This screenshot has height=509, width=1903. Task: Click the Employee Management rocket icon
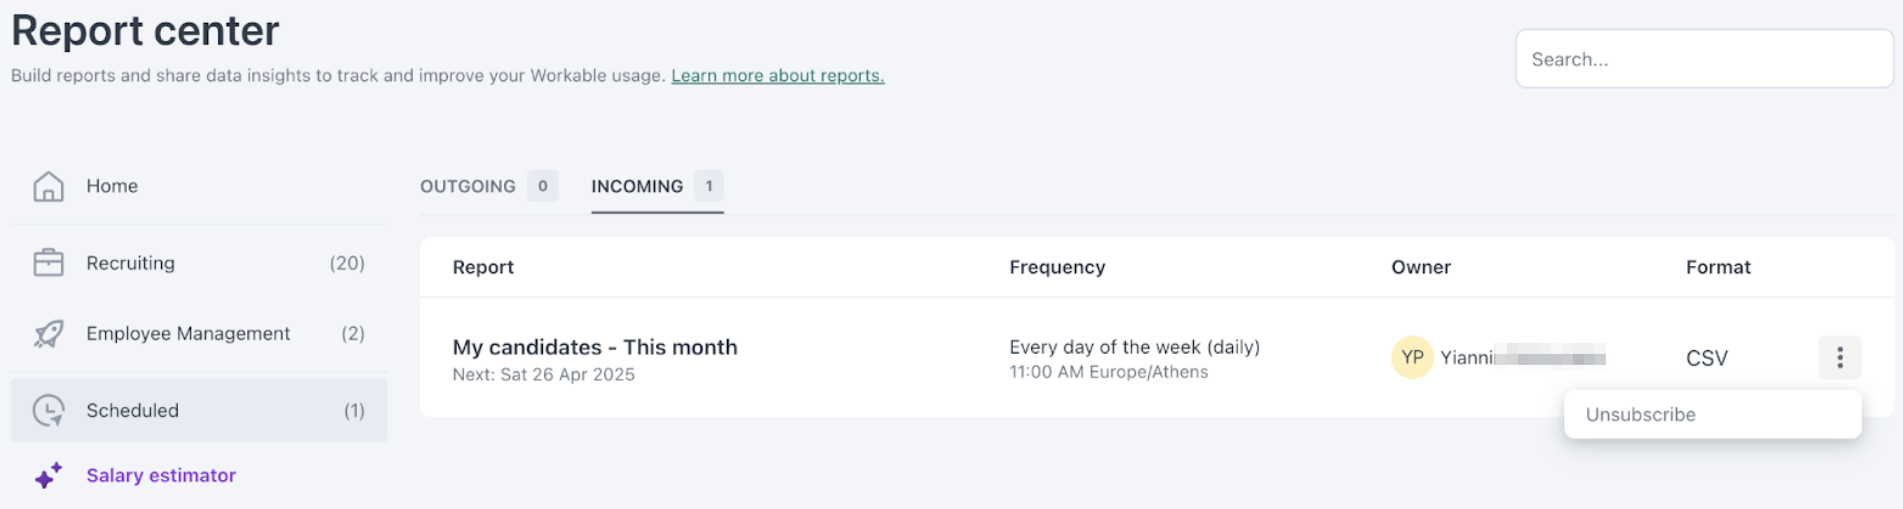(48, 334)
